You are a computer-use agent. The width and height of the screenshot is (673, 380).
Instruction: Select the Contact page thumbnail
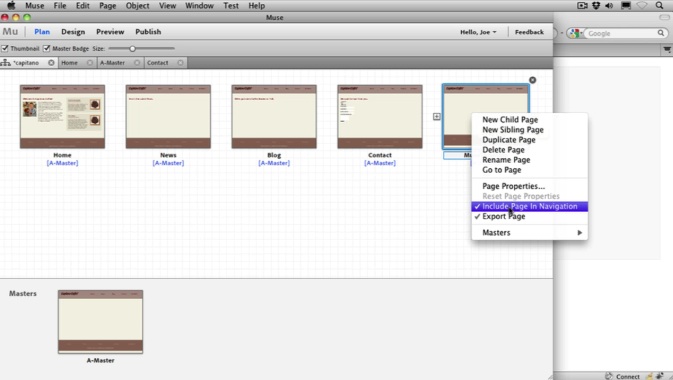tap(380, 116)
